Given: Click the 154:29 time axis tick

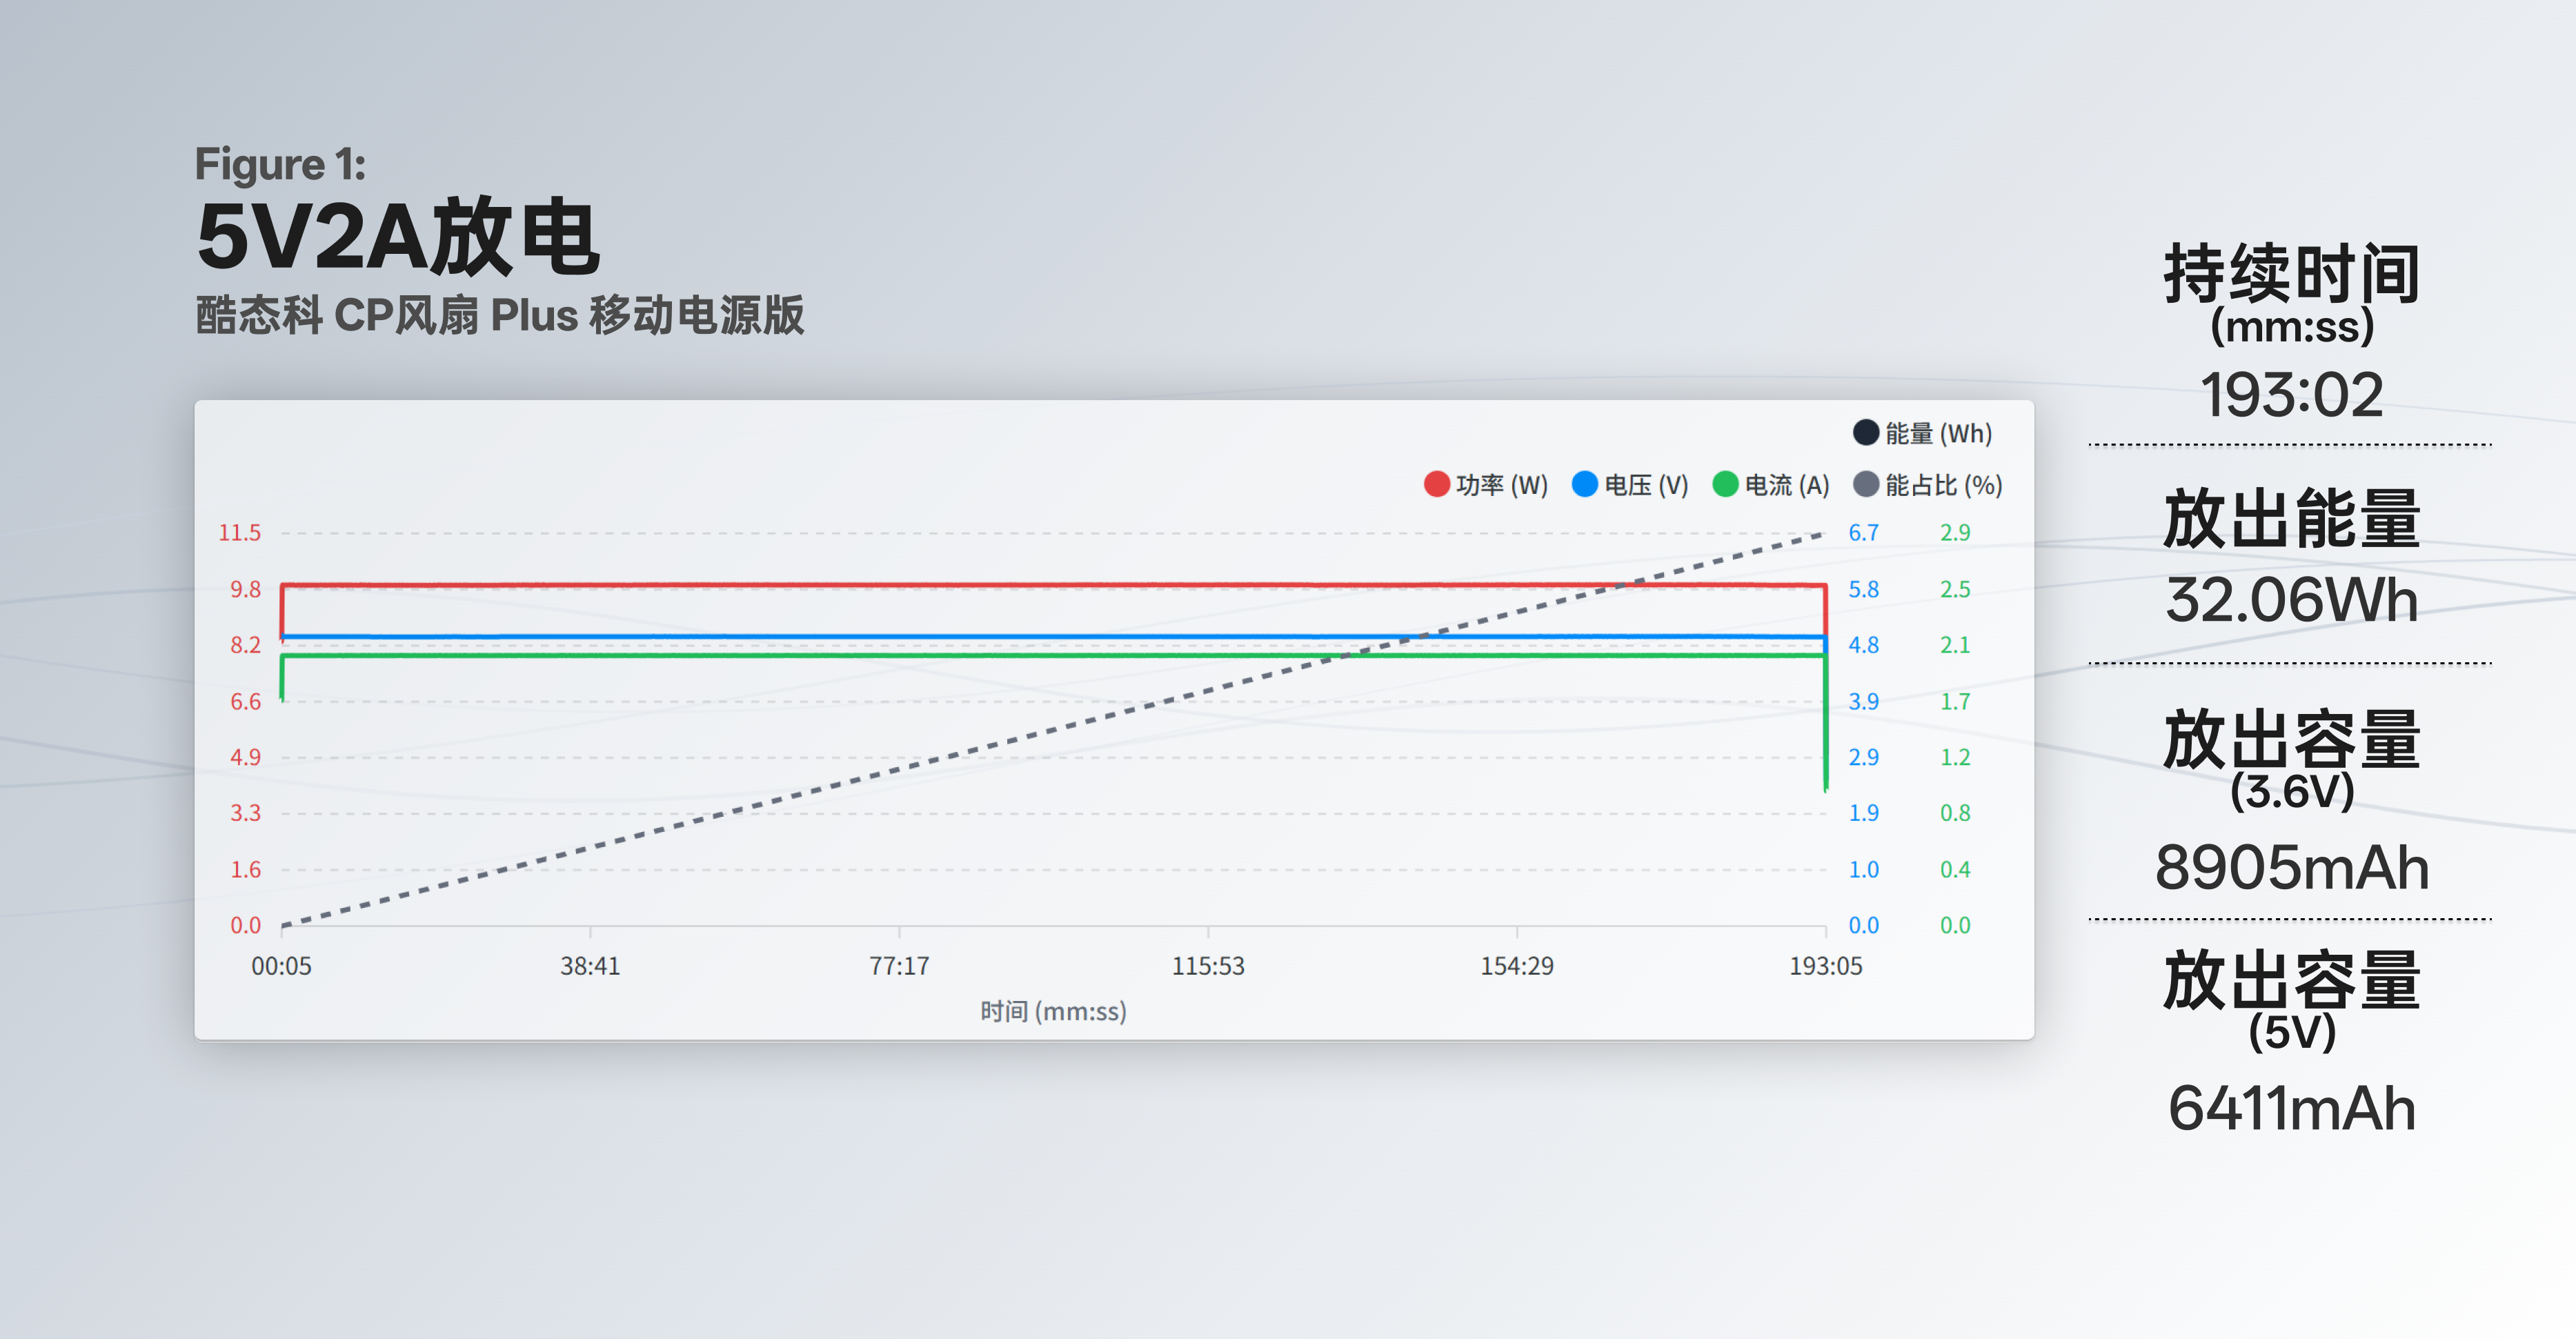Looking at the screenshot, I should point(1517,966).
